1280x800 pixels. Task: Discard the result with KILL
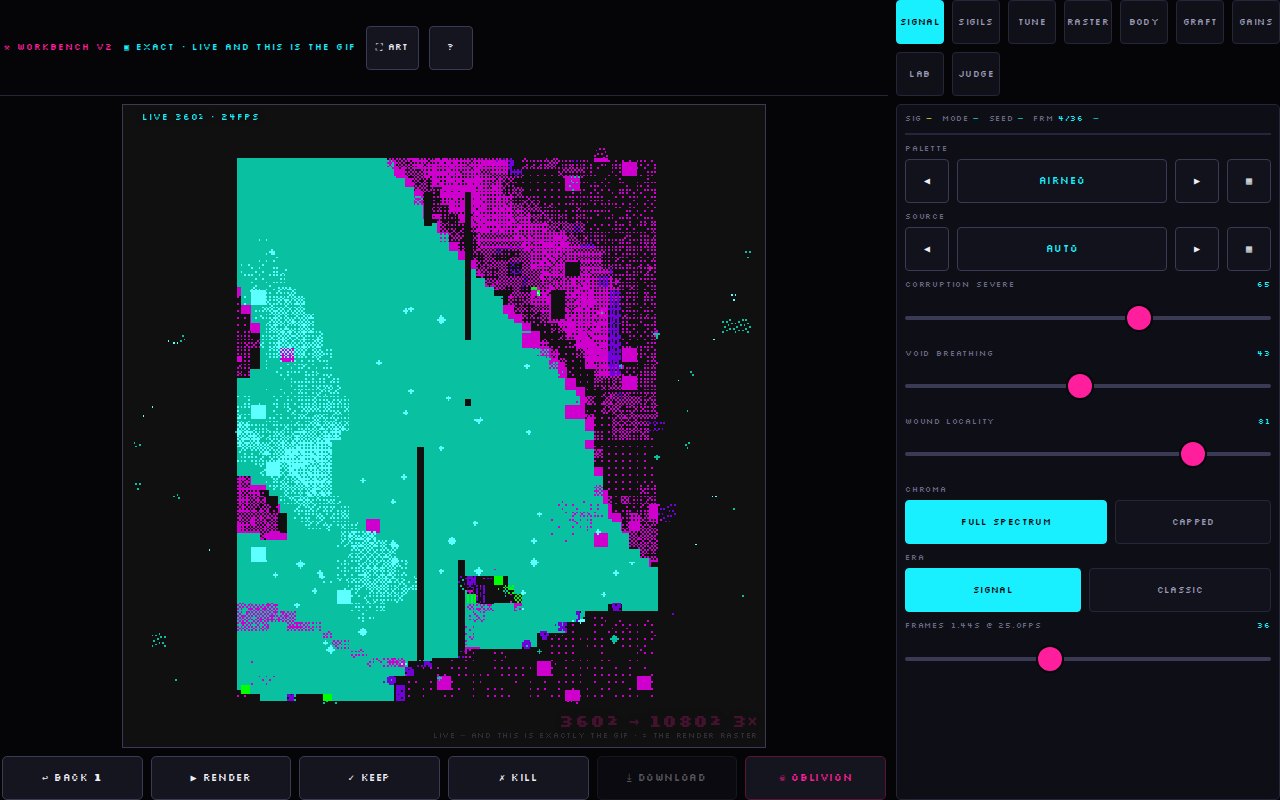pos(518,778)
